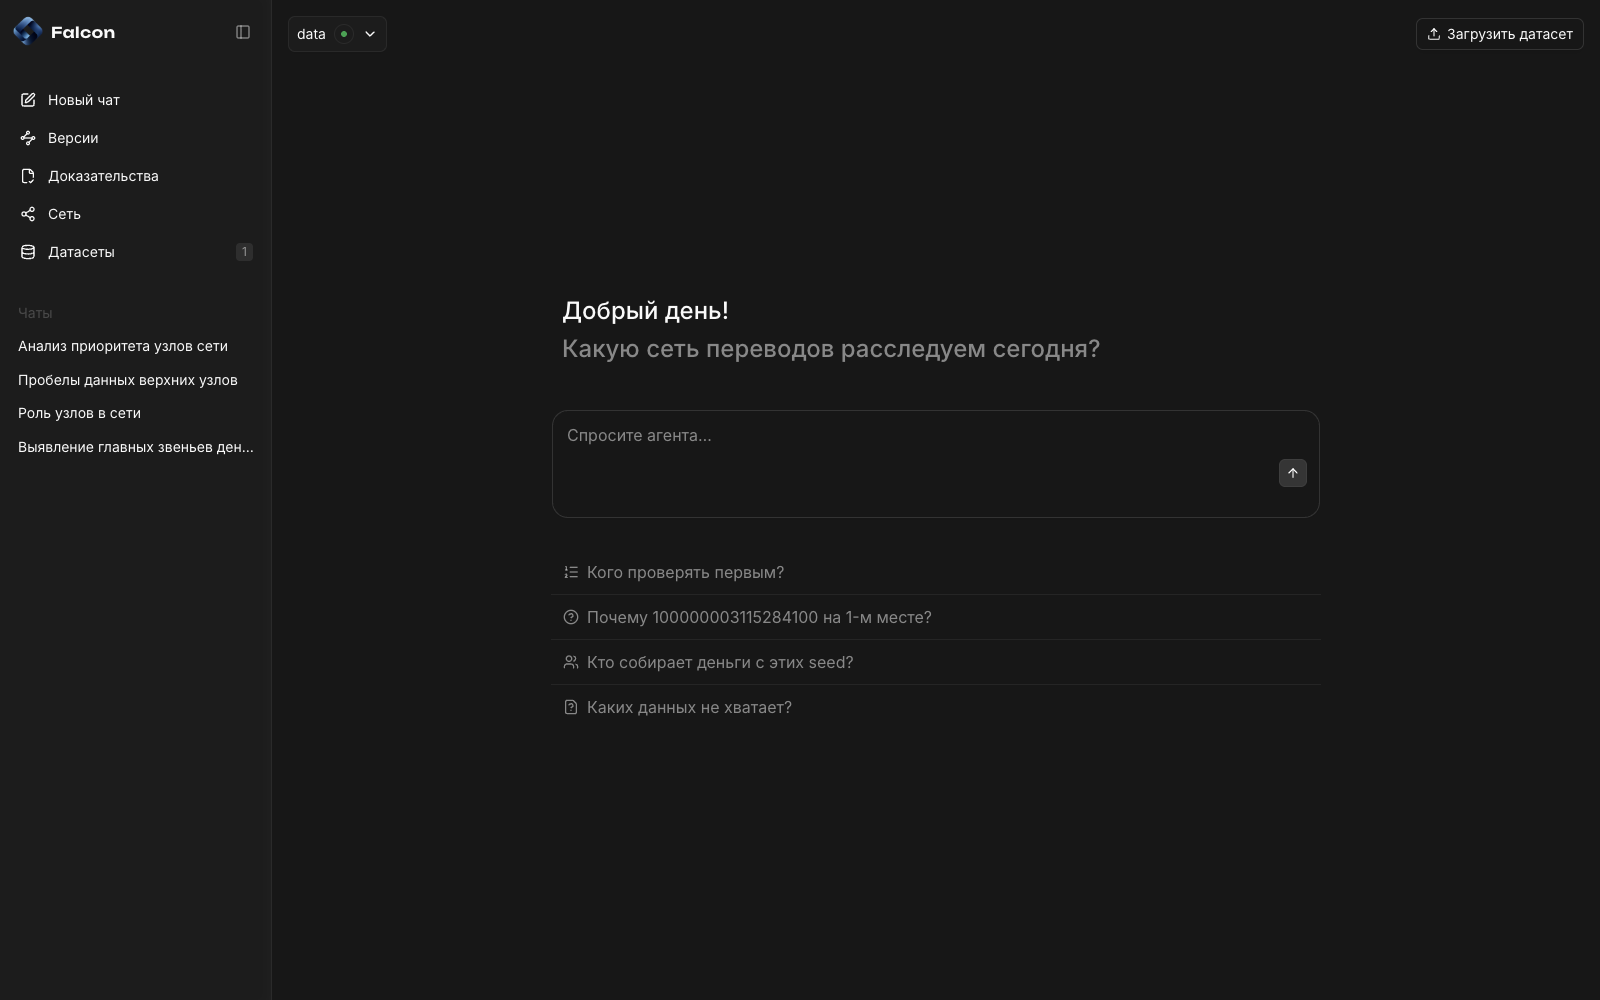
Task: Click the Загрузить датасет button label
Action: coord(1510,34)
